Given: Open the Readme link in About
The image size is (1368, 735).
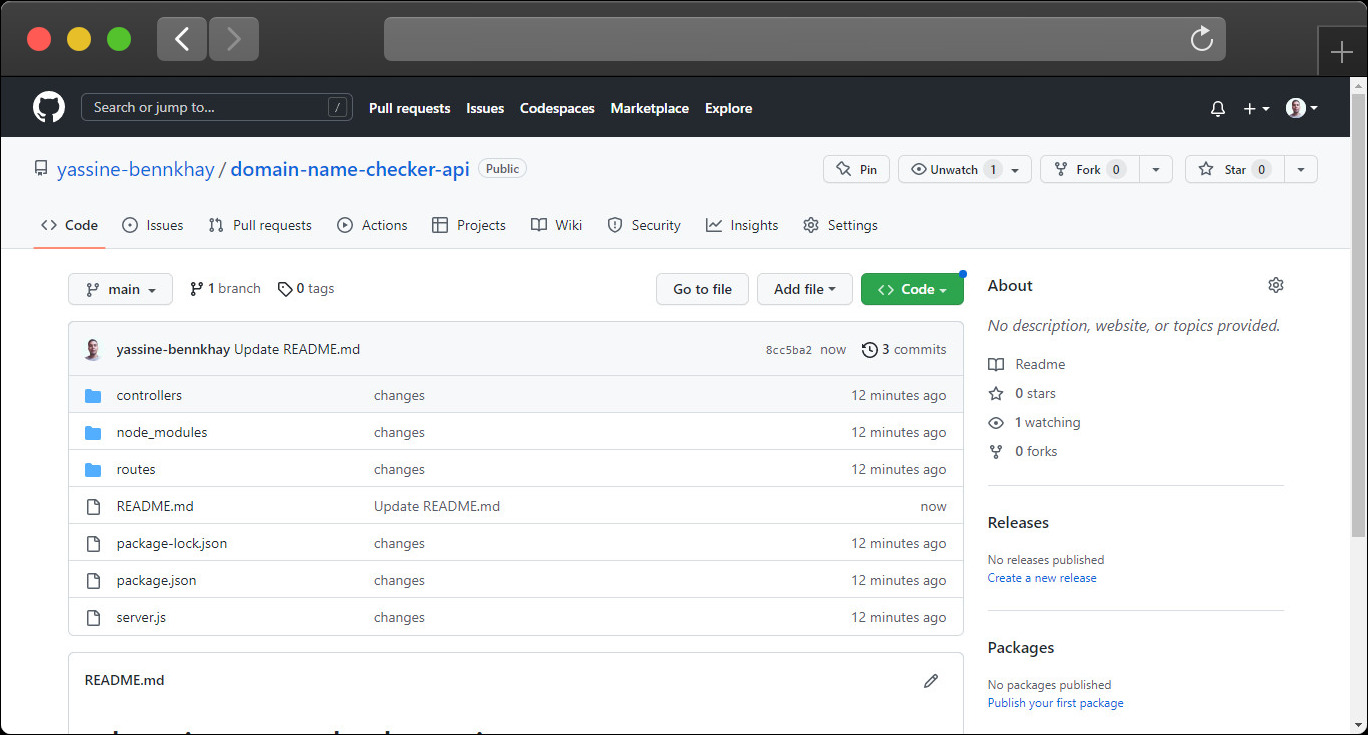Looking at the screenshot, I should pyautogui.click(x=1027, y=364).
